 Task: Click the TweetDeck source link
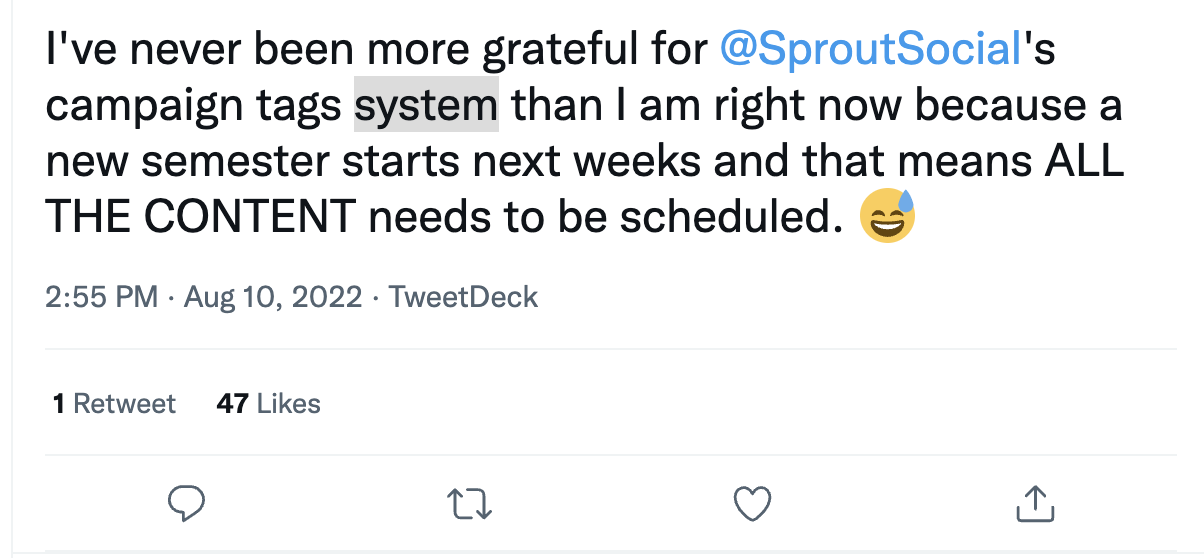462,297
